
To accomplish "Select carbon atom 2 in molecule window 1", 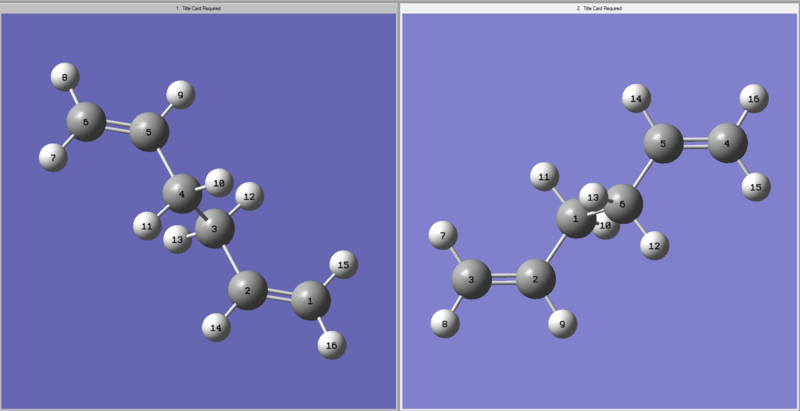I will [x=247, y=290].
